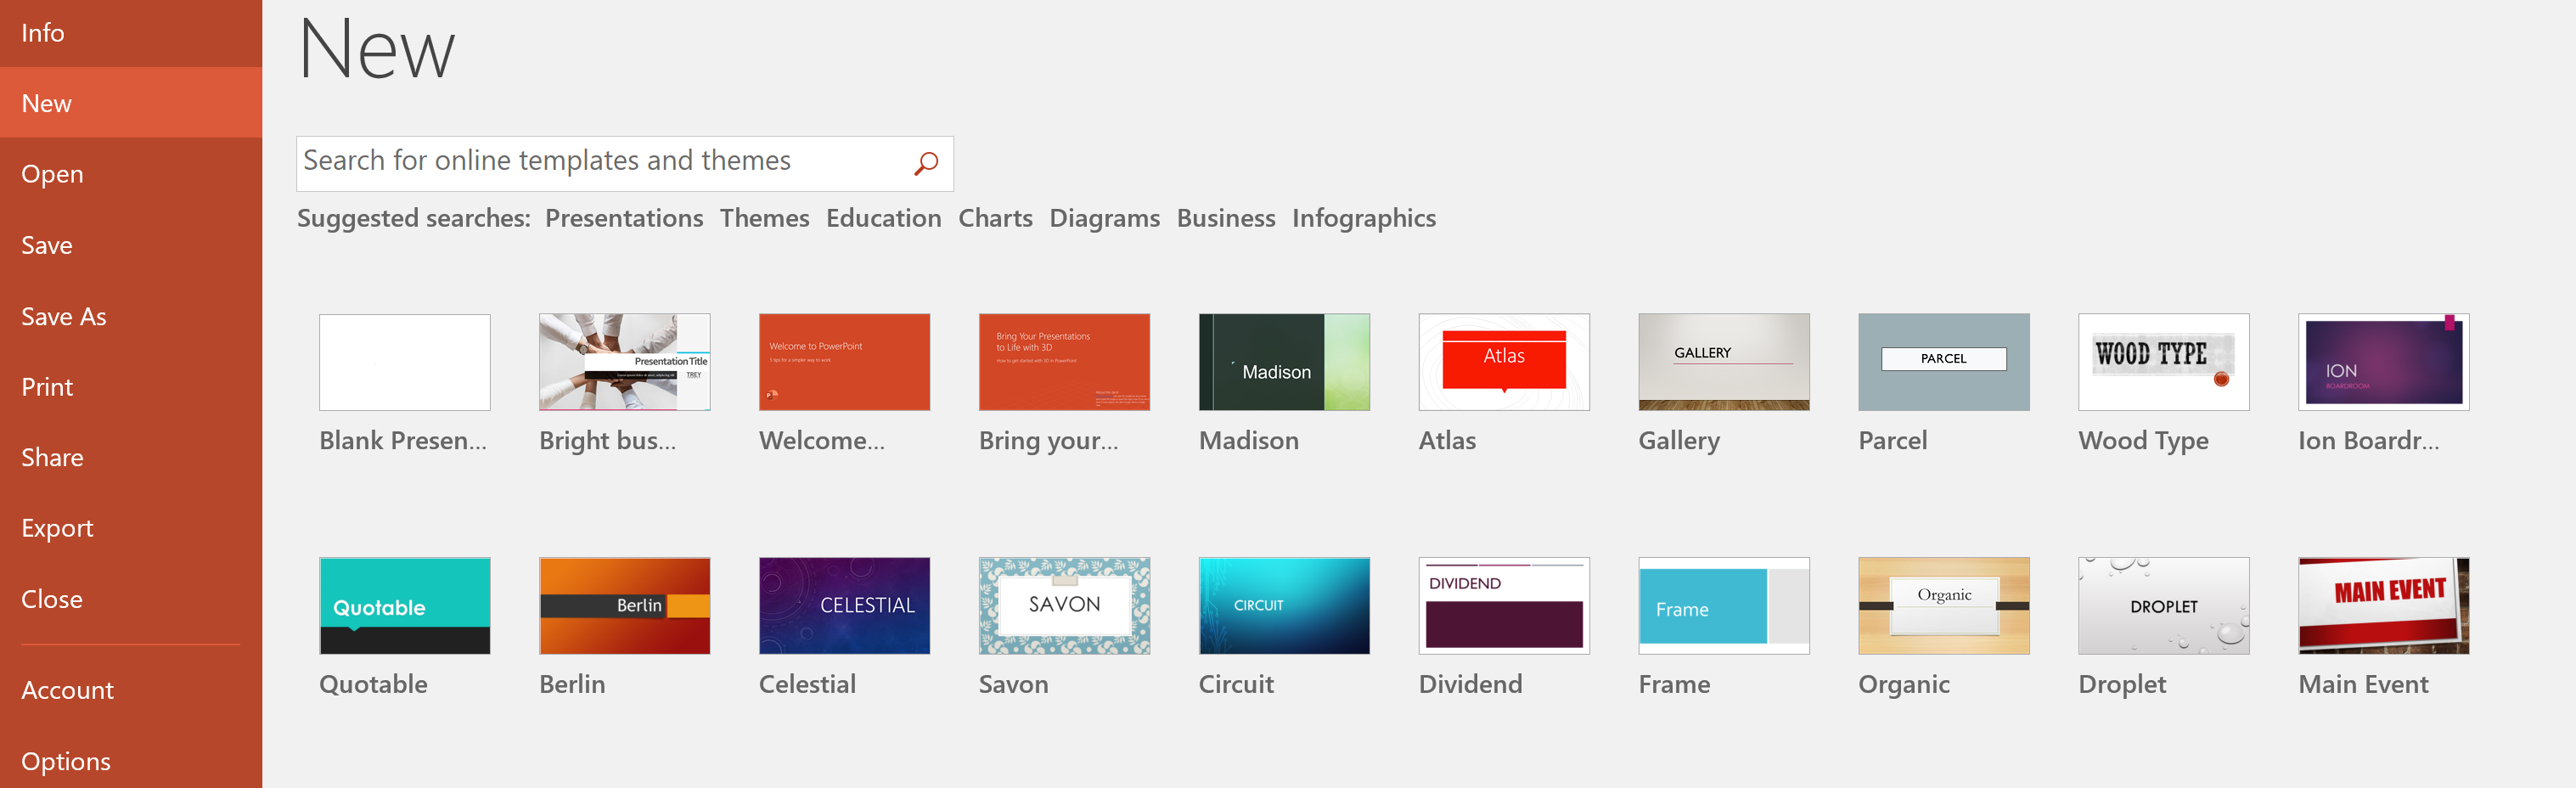Select the Wood Type template
The image size is (2576, 788).
pos(2164,362)
